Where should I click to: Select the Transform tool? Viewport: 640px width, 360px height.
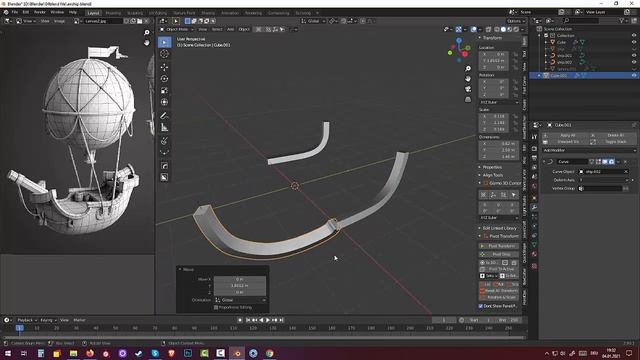164,102
